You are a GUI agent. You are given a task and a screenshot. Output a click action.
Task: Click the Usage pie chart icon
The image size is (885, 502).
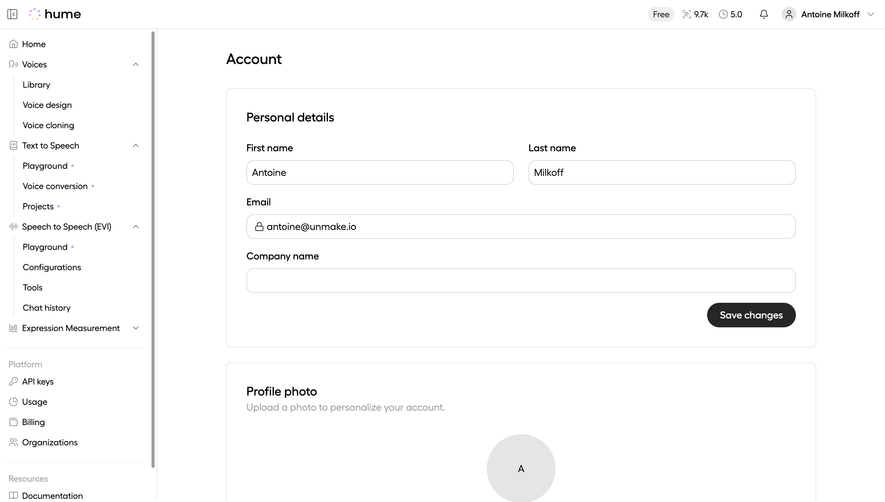pos(14,402)
